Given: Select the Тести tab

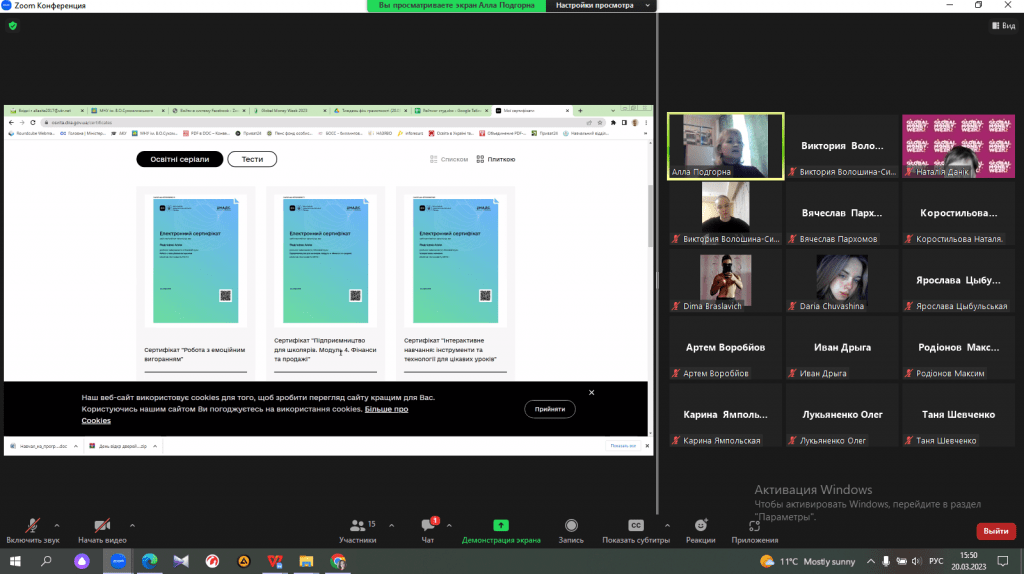Looking at the screenshot, I should 252,159.
